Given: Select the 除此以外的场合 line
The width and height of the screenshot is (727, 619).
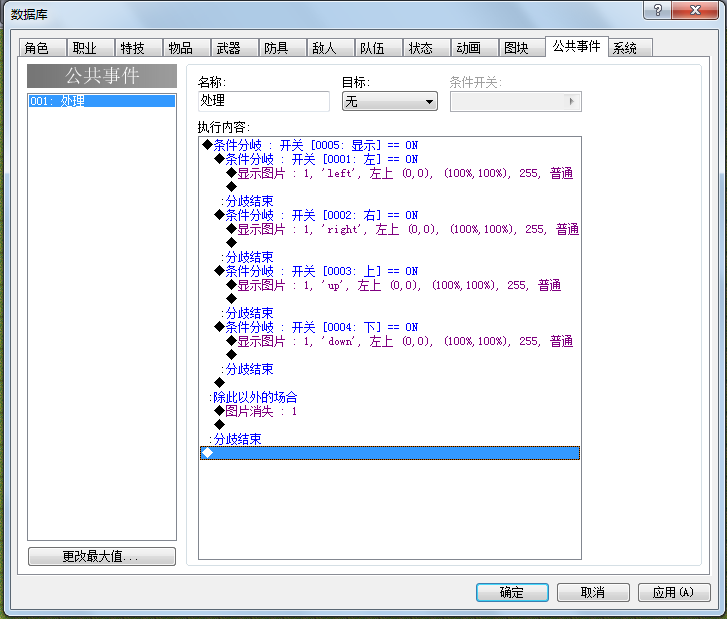Looking at the screenshot, I should tap(390, 397).
